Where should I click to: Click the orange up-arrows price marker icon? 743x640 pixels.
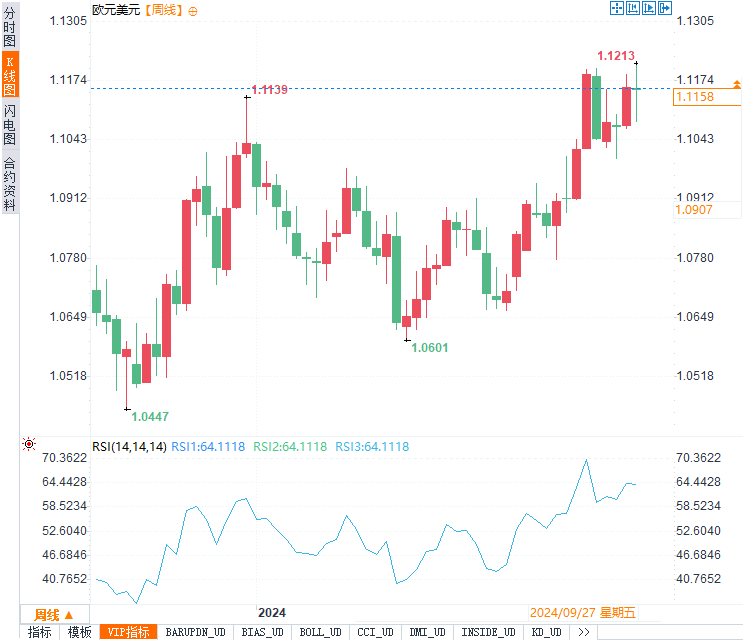pyautogui.click(x=736, y=85)
